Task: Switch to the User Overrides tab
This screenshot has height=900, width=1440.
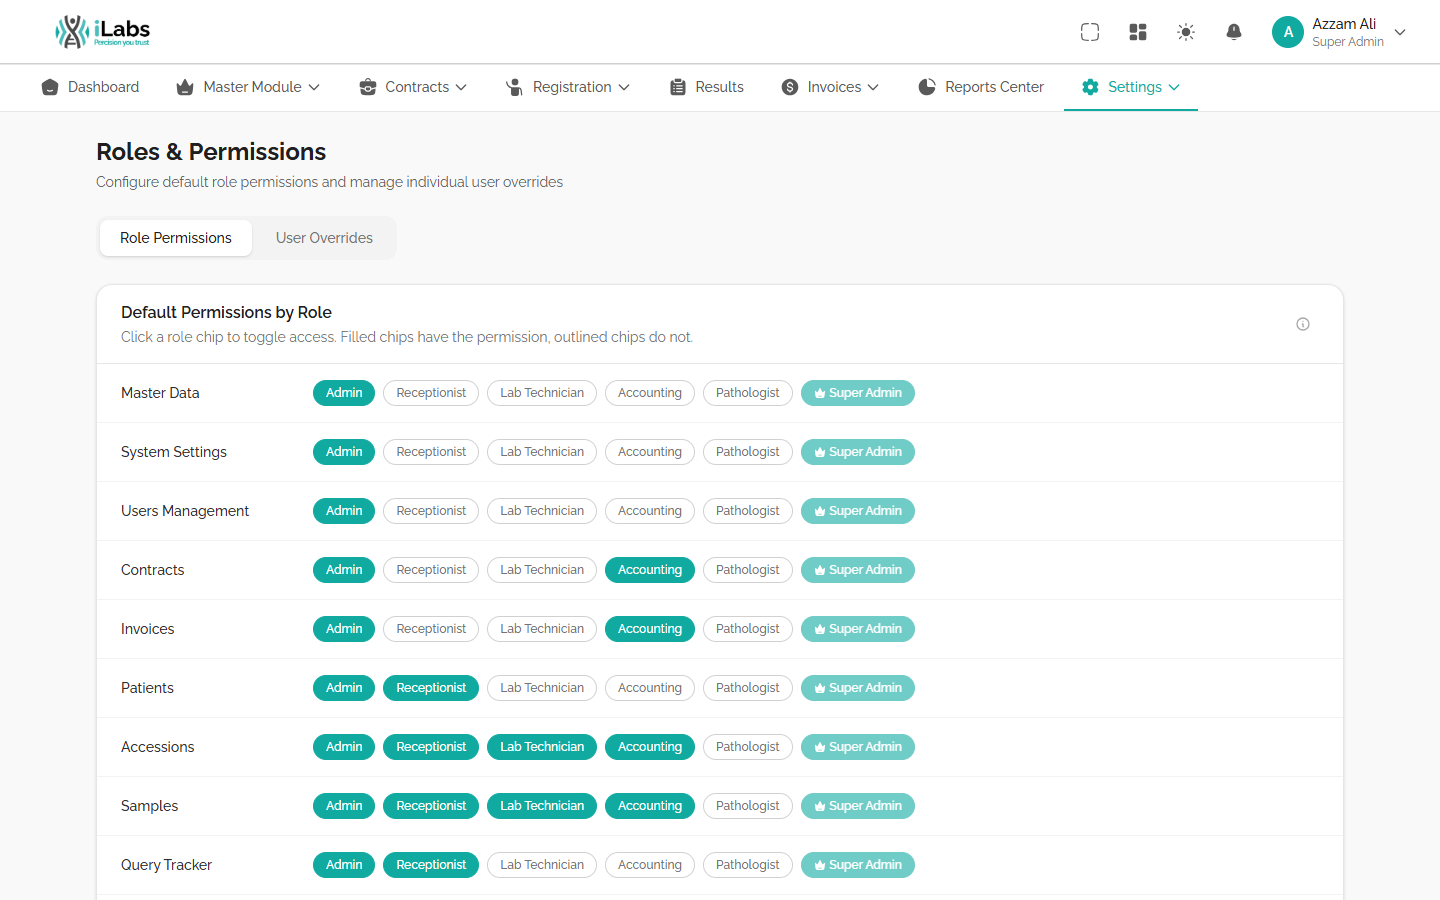Action: click(324, 238)
